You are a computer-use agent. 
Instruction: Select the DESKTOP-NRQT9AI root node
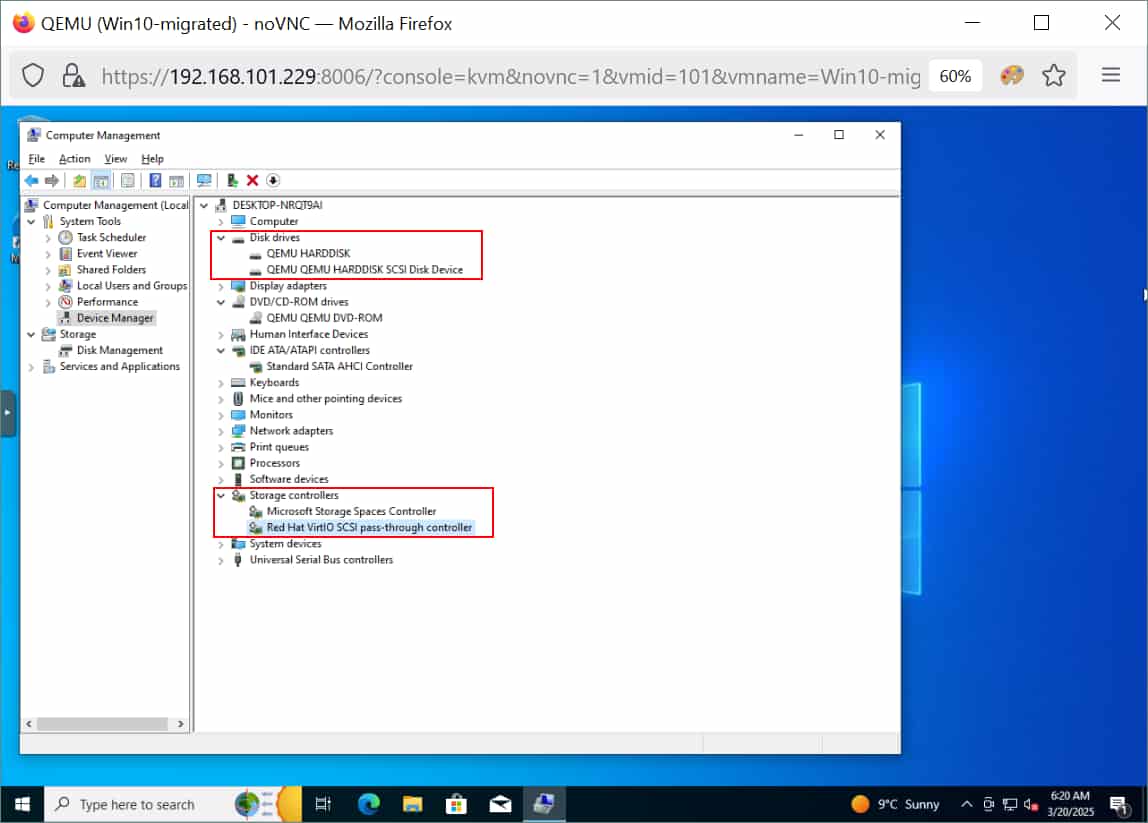pyautogui.click(x=277, y=205)
